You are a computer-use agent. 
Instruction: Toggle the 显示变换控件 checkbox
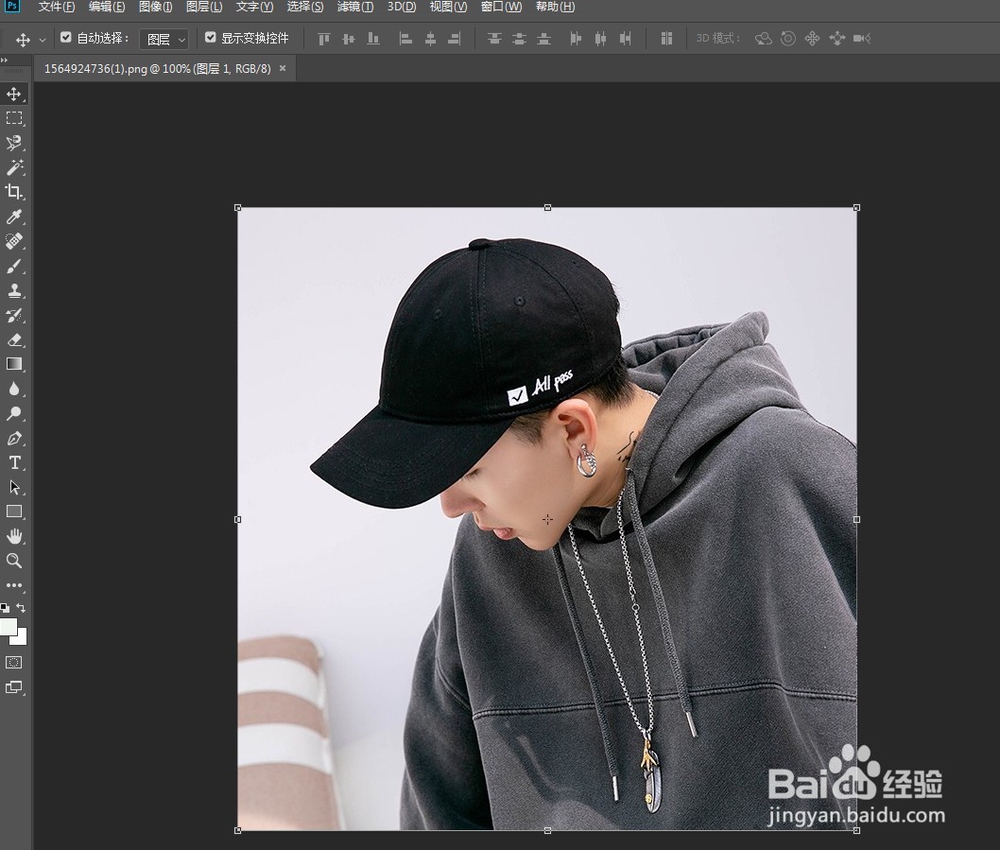(210, 38)
